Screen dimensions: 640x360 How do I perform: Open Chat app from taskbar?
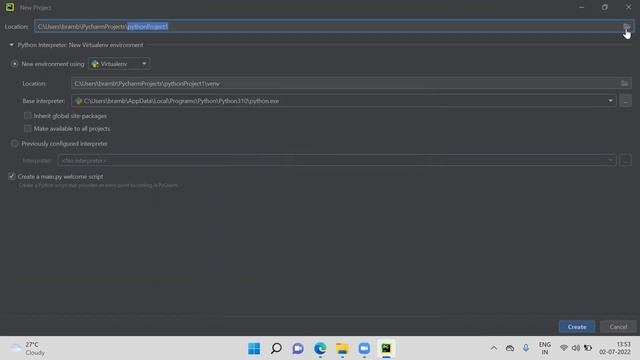pos(298,348)
